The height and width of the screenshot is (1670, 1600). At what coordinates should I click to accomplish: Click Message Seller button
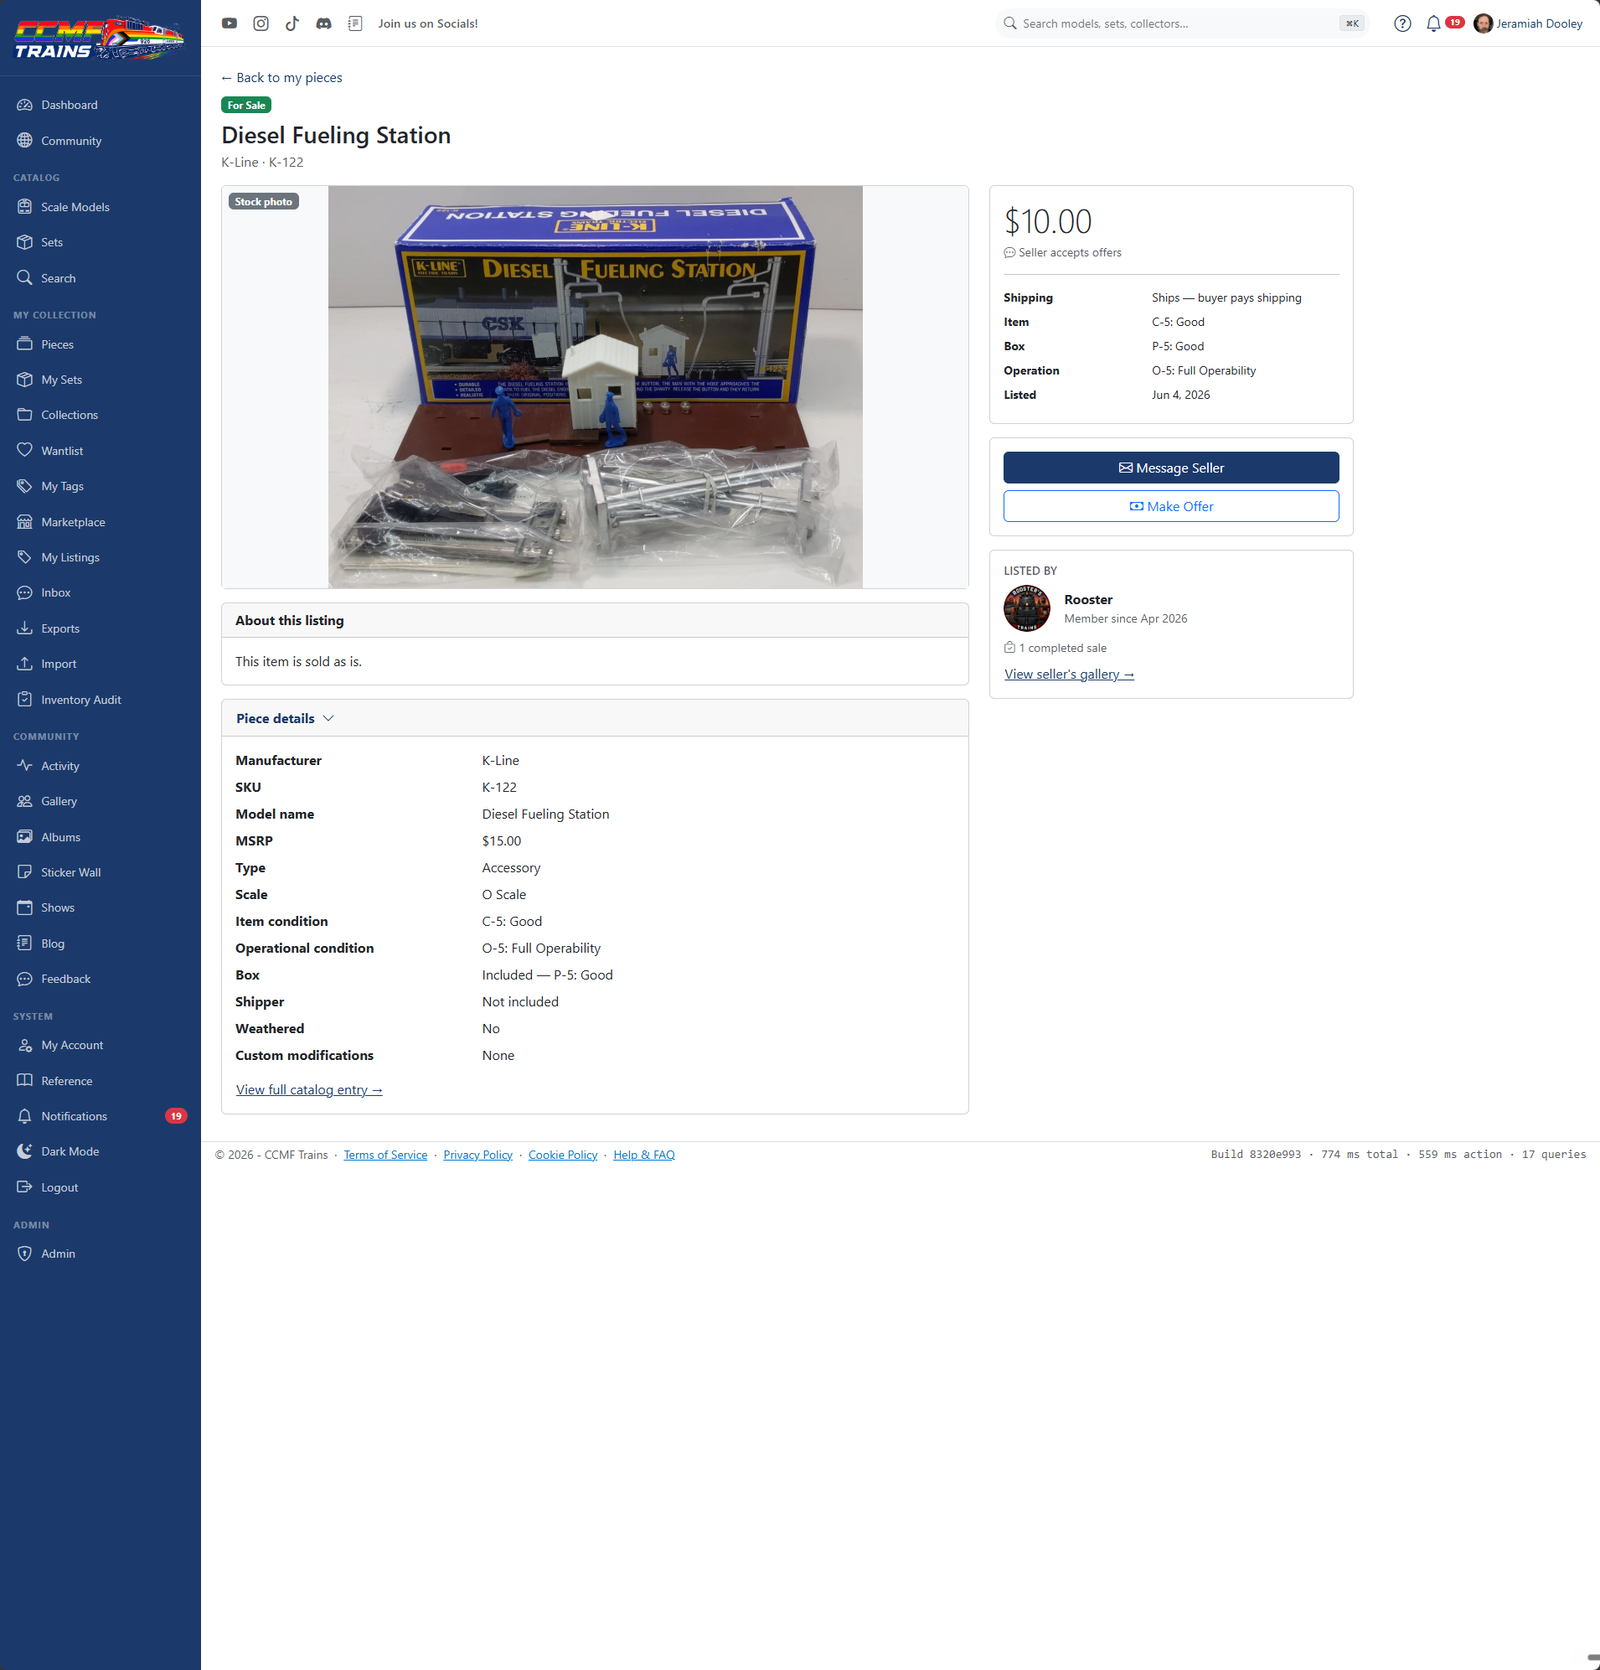(x=1171, y=468)
